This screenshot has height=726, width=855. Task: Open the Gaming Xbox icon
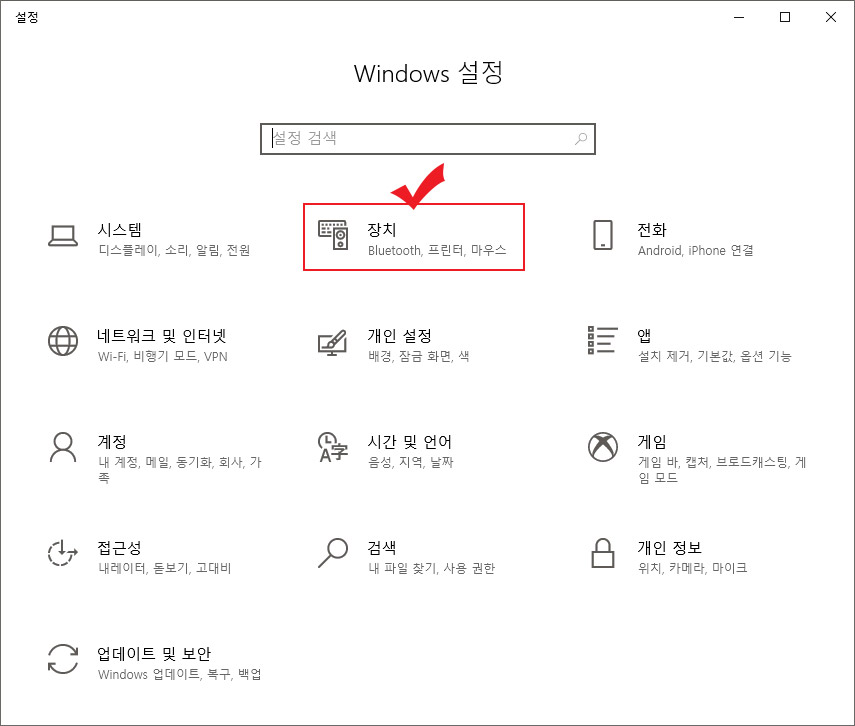tap(603, 447)
